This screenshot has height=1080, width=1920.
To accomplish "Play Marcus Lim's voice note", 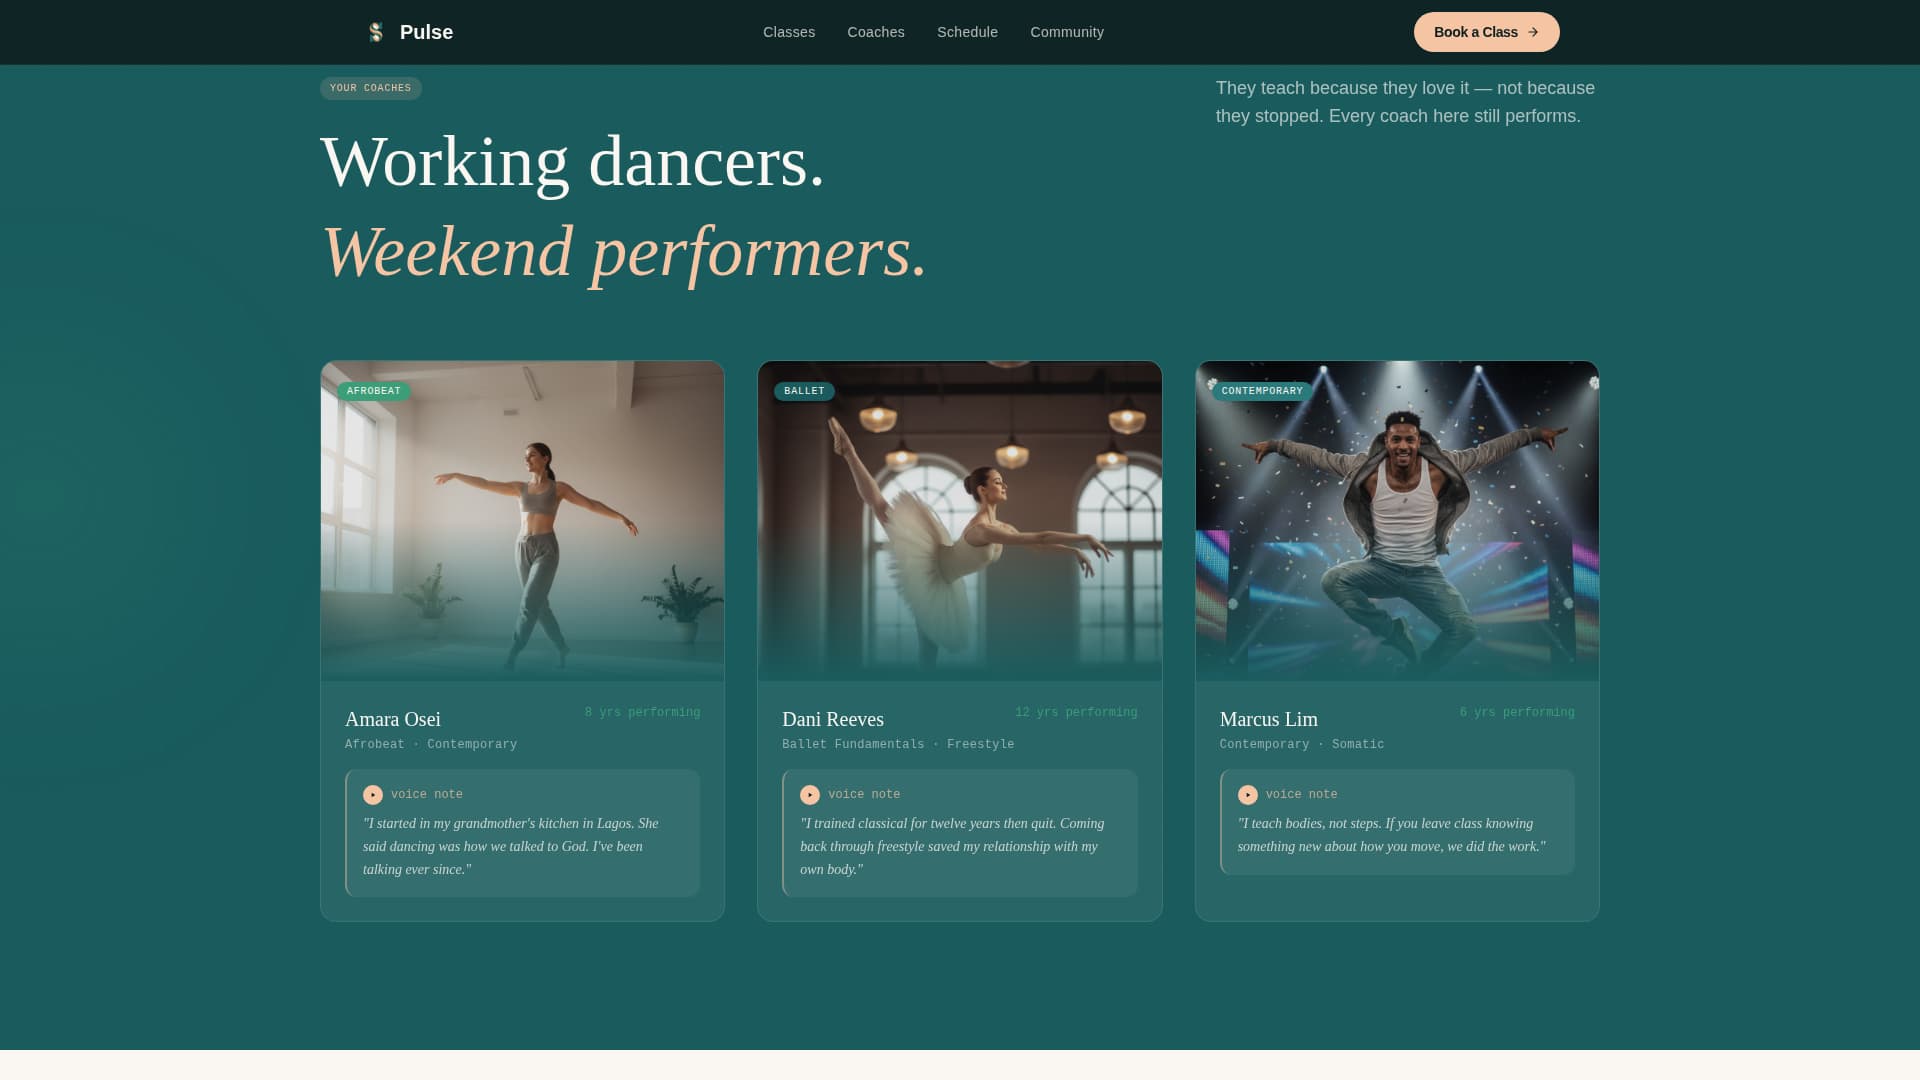I will [1248, 795].
